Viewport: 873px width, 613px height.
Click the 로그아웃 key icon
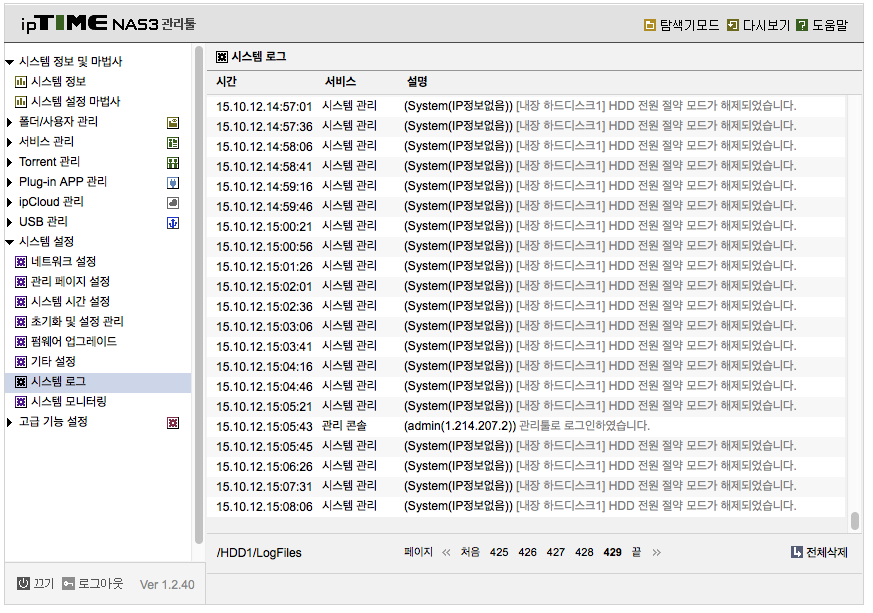[68, 583]
